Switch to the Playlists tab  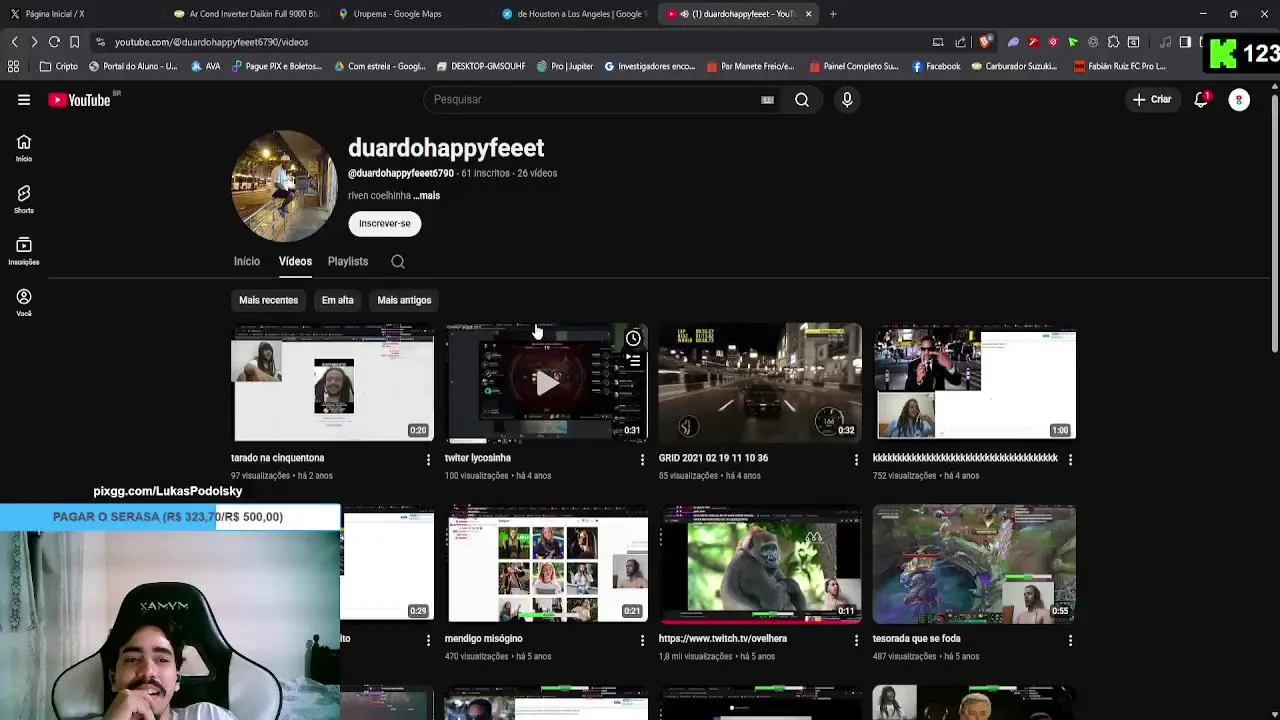click(348, 262)
